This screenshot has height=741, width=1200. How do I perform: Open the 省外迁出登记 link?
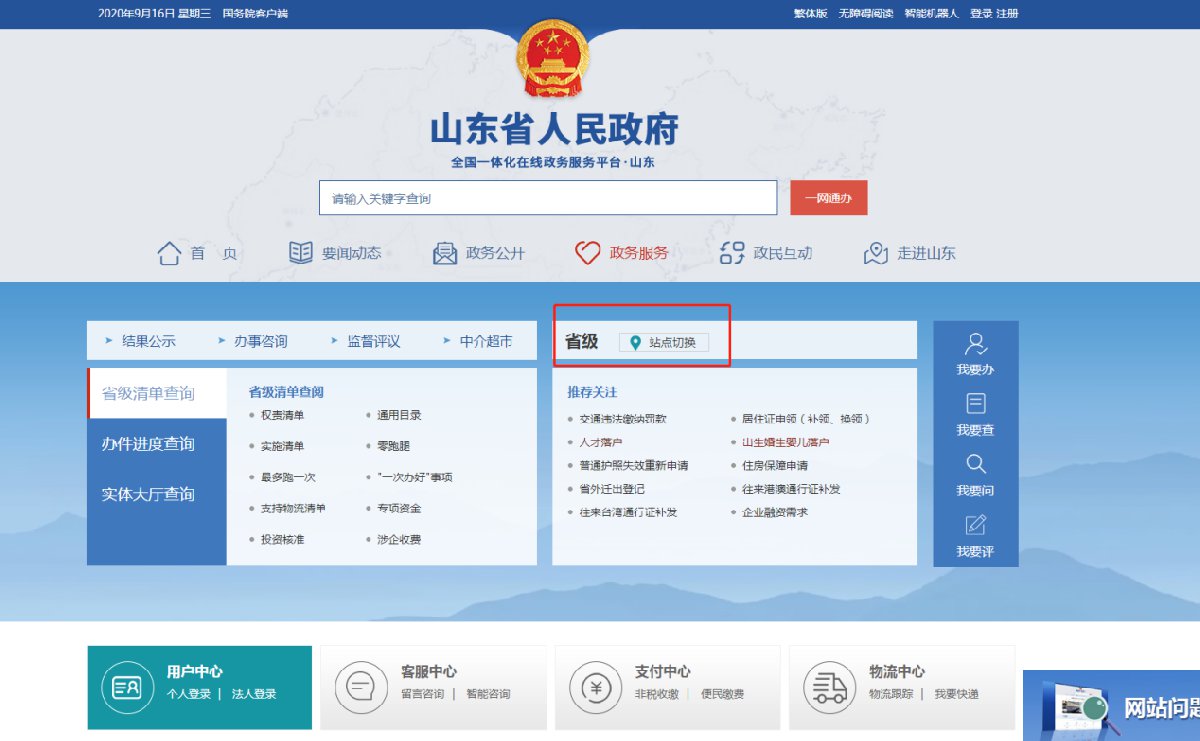(x=611, y=489)
